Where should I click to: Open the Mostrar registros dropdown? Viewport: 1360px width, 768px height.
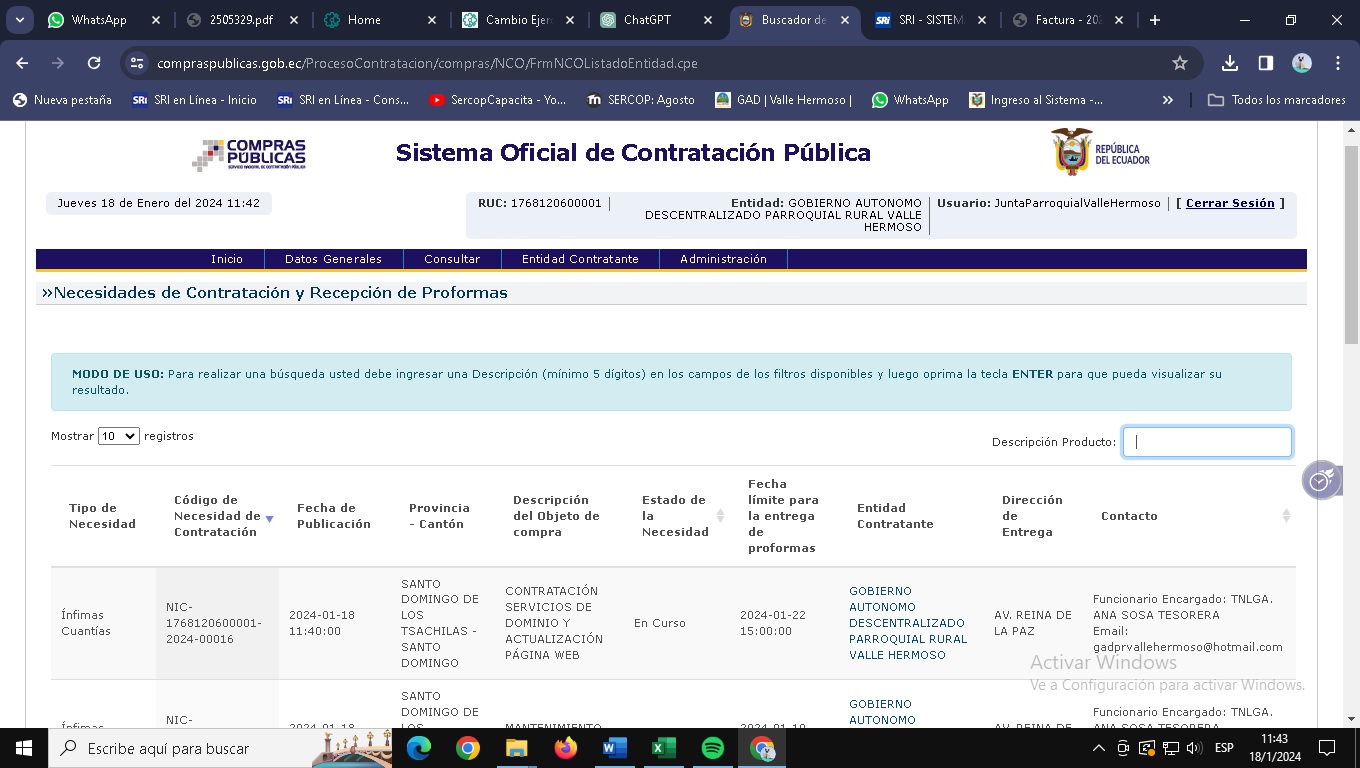pyautogui.click(x=118, y=436)
